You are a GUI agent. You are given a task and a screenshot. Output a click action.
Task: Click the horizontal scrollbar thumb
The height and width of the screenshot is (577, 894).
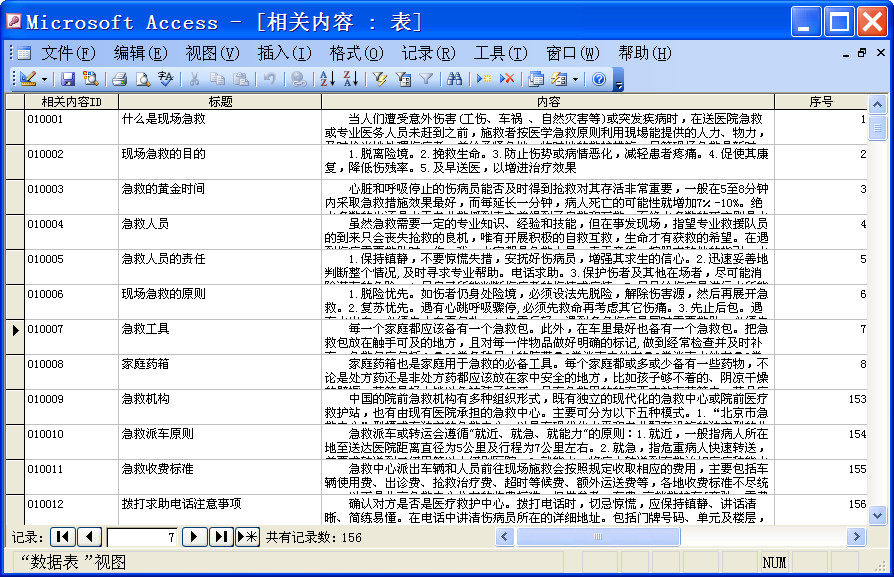[598, 537]
